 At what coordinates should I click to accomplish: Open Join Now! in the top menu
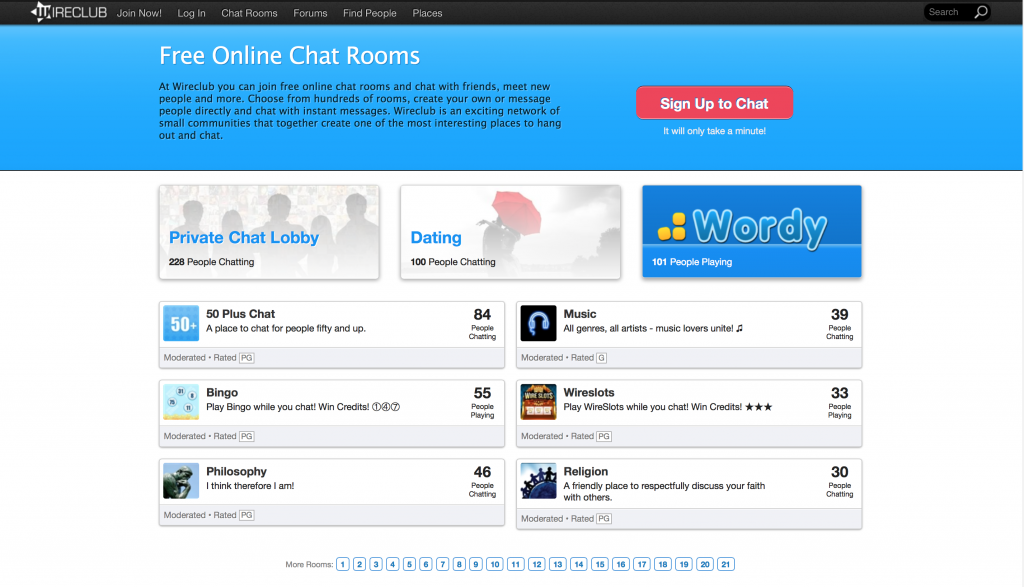tap(139, 13)
